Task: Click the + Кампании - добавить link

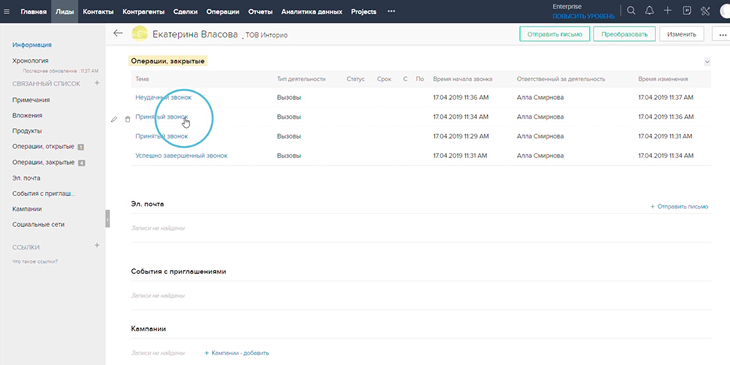Action: pyautogui.click(x=237, y=353)
